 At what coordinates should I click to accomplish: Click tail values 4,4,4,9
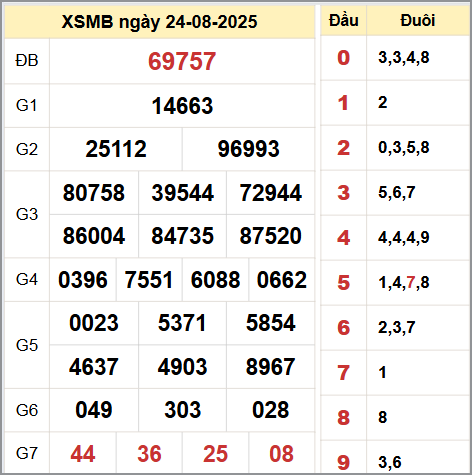404,238
